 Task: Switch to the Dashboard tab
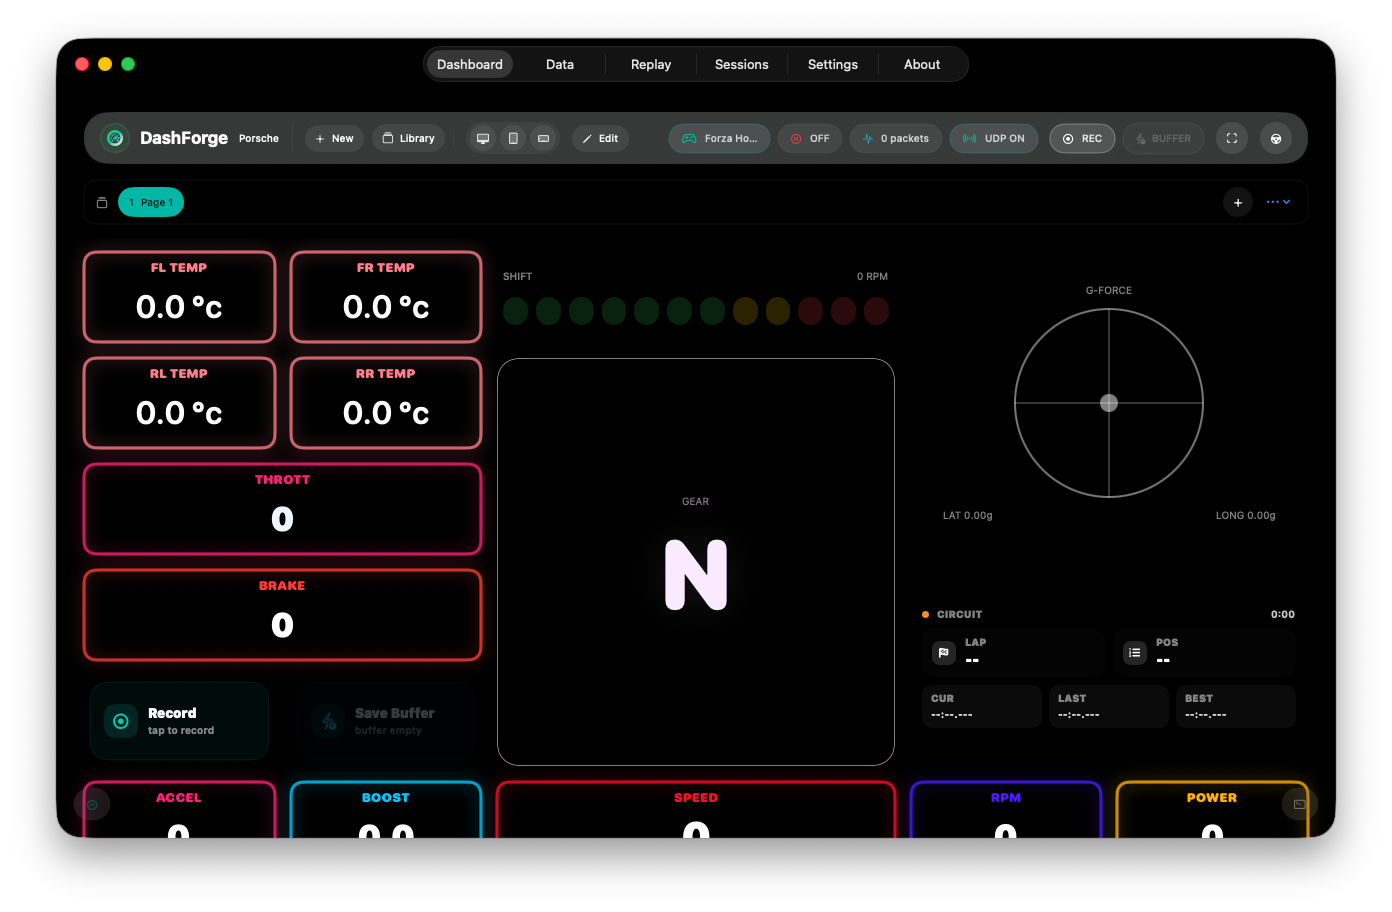[470, 64]
